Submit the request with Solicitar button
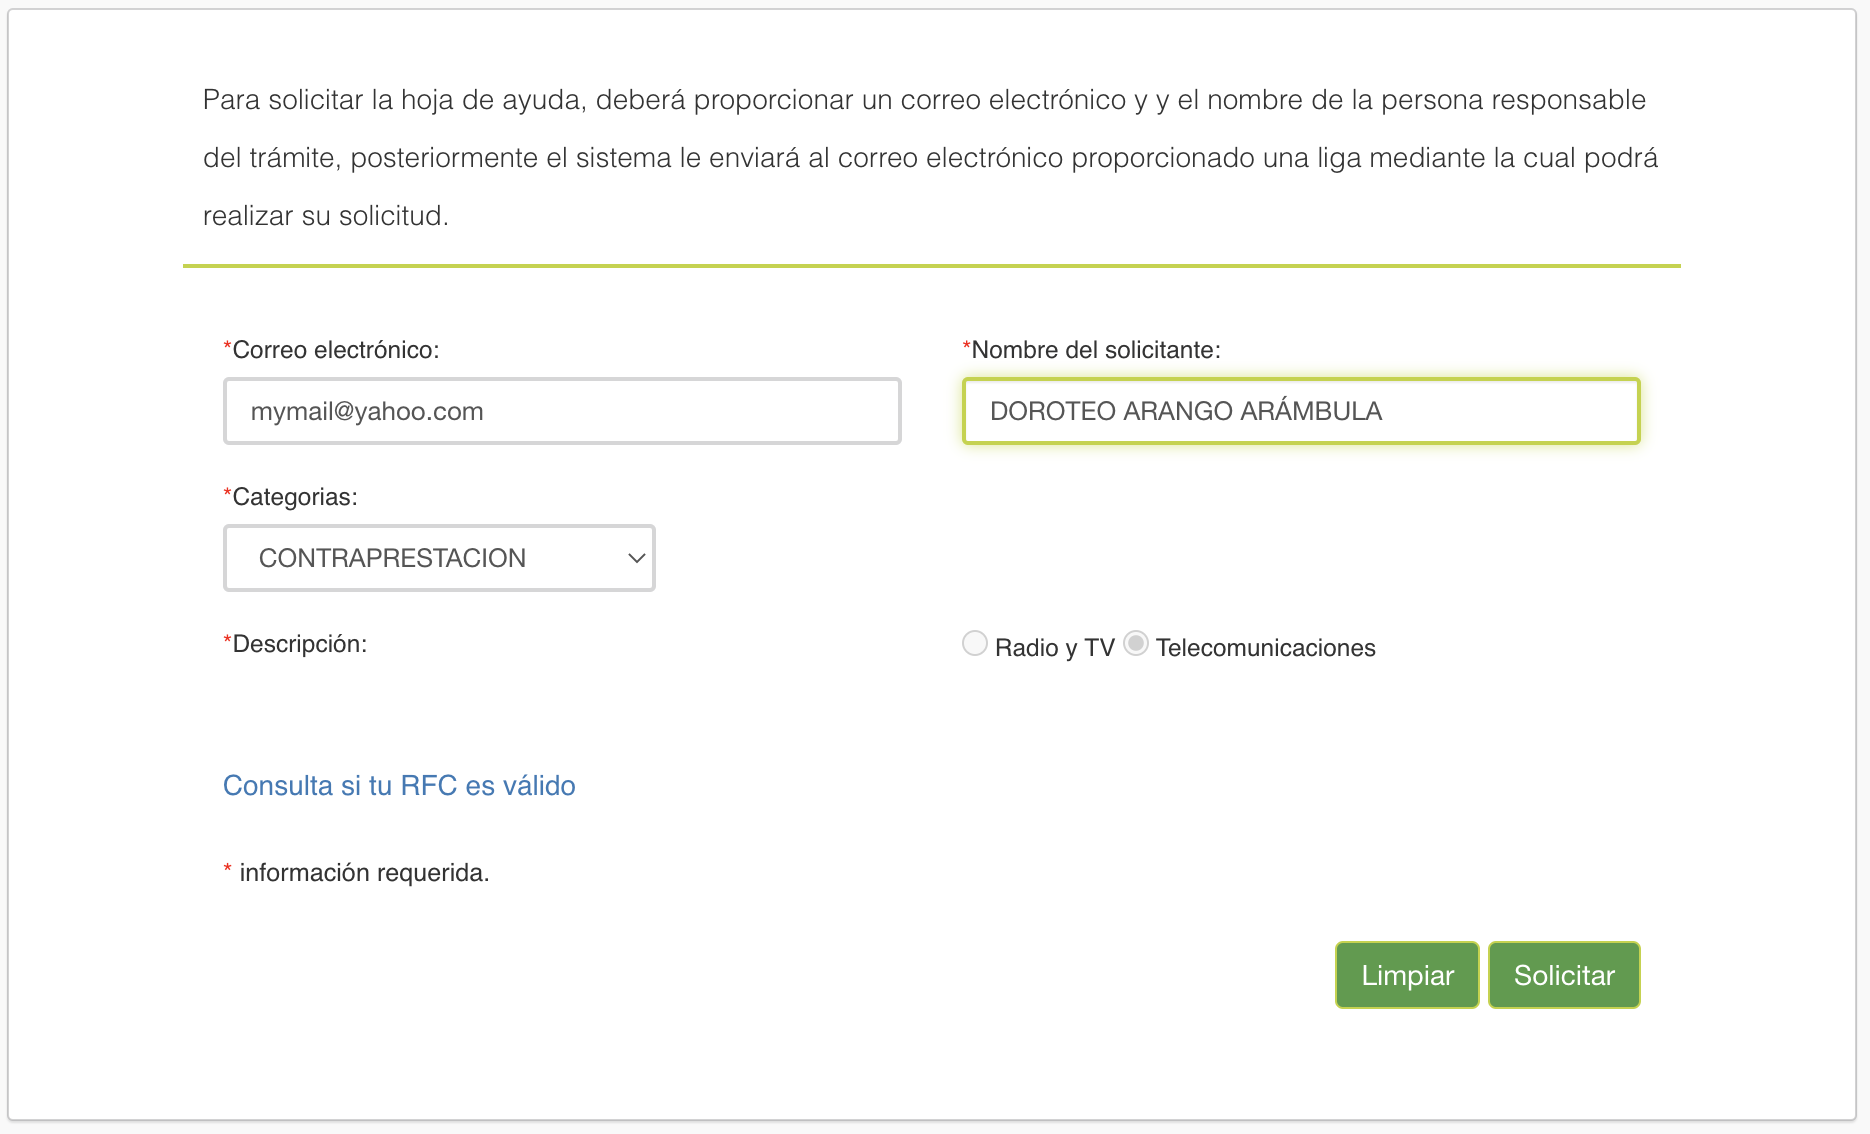This screenshot has height=1134, width=1870. [x=1564, y=975]
